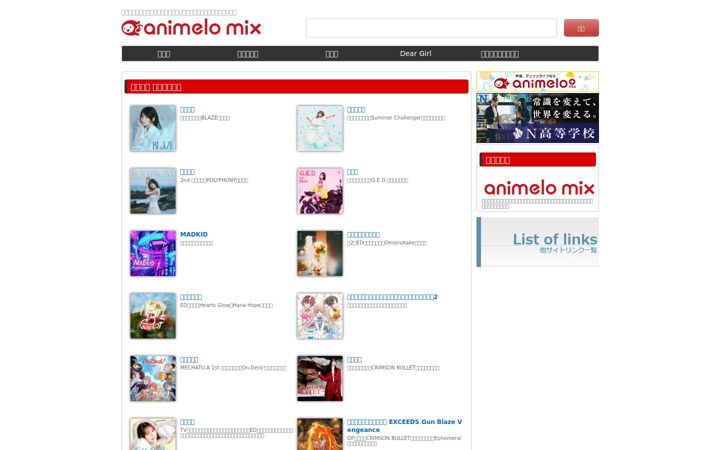The width and height of the screenshot is (720, 450).
Task: Open the Hearts Glow cover thumbnail
Action: (153, 315)
